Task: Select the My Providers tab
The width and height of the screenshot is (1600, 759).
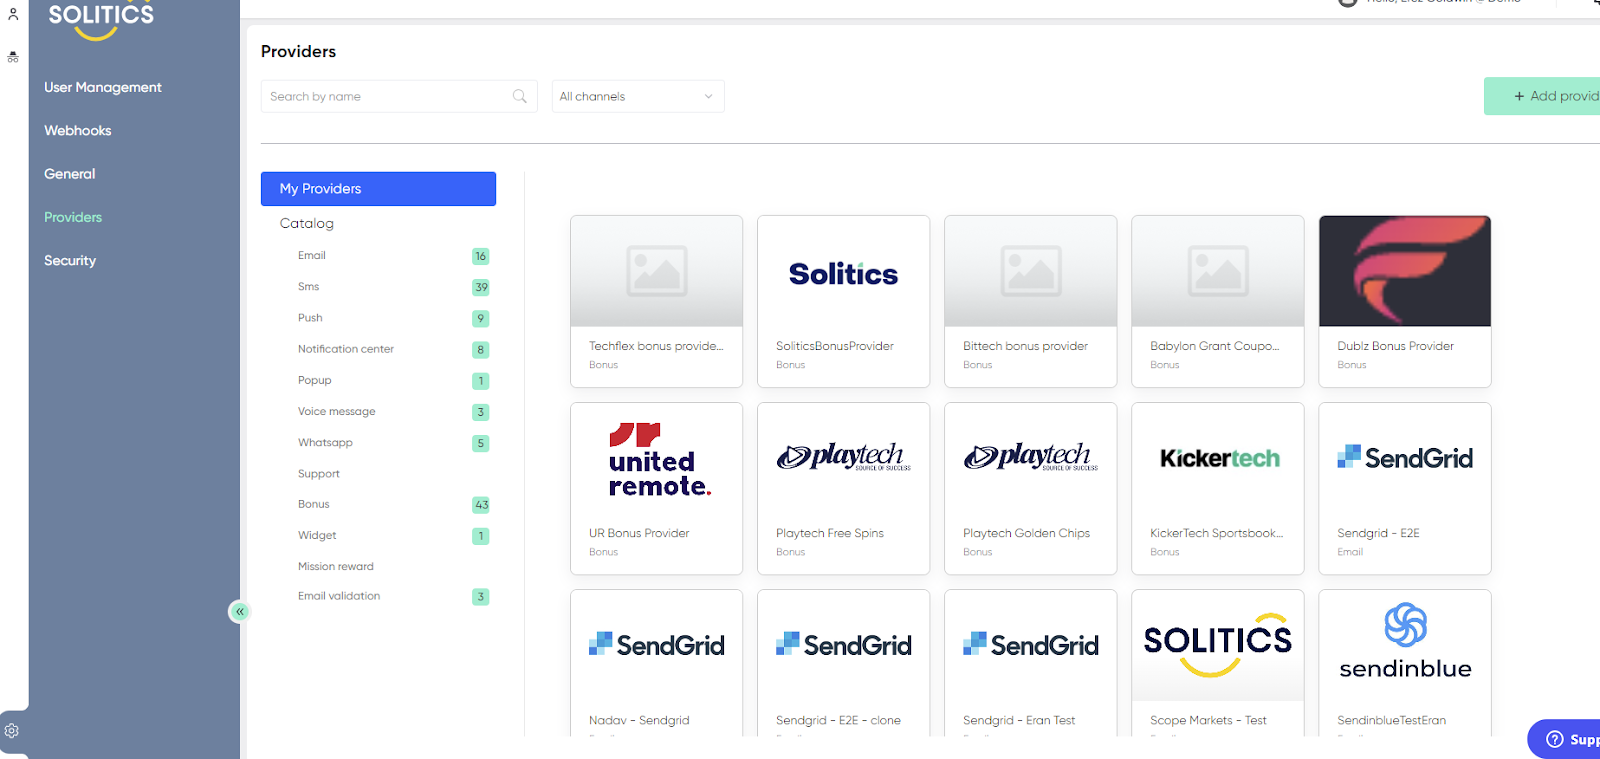Action: (378, 189)
